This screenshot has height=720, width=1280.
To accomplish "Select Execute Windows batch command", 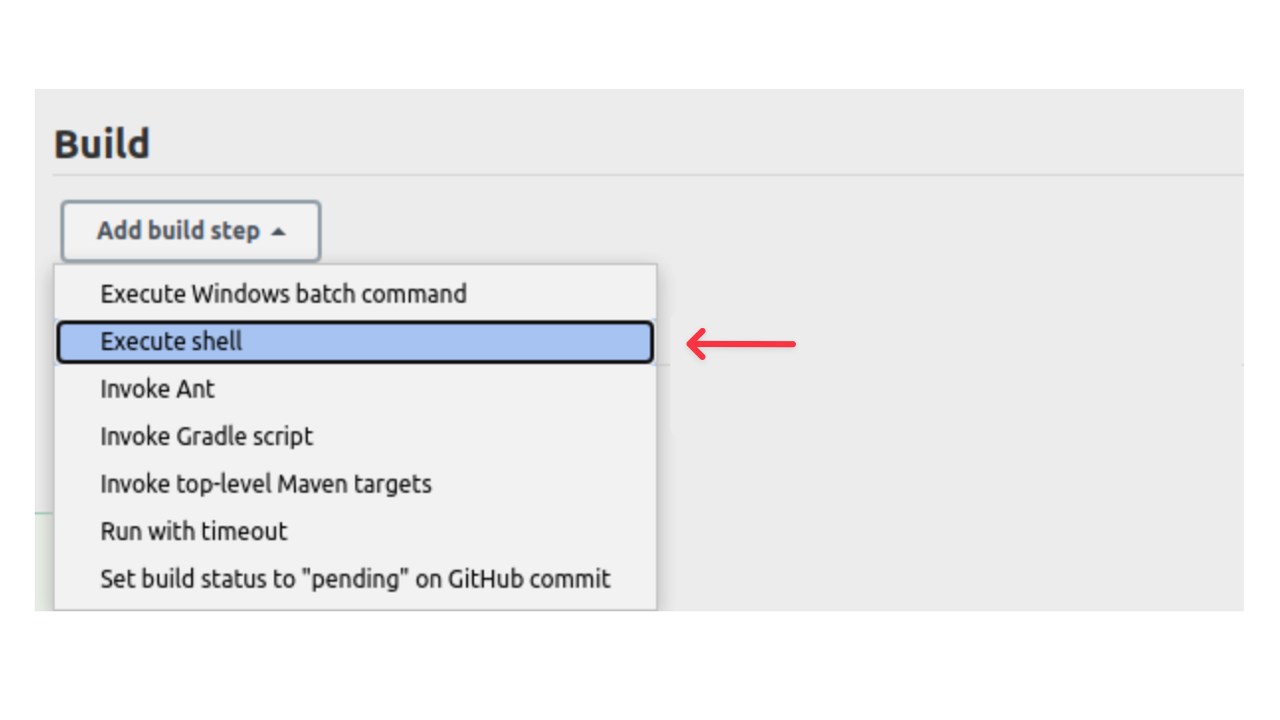I will click(283, 294).
